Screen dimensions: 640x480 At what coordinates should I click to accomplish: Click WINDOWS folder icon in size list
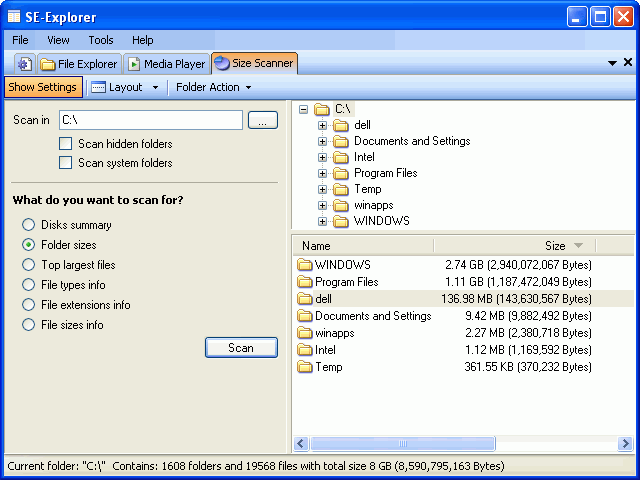304,264
